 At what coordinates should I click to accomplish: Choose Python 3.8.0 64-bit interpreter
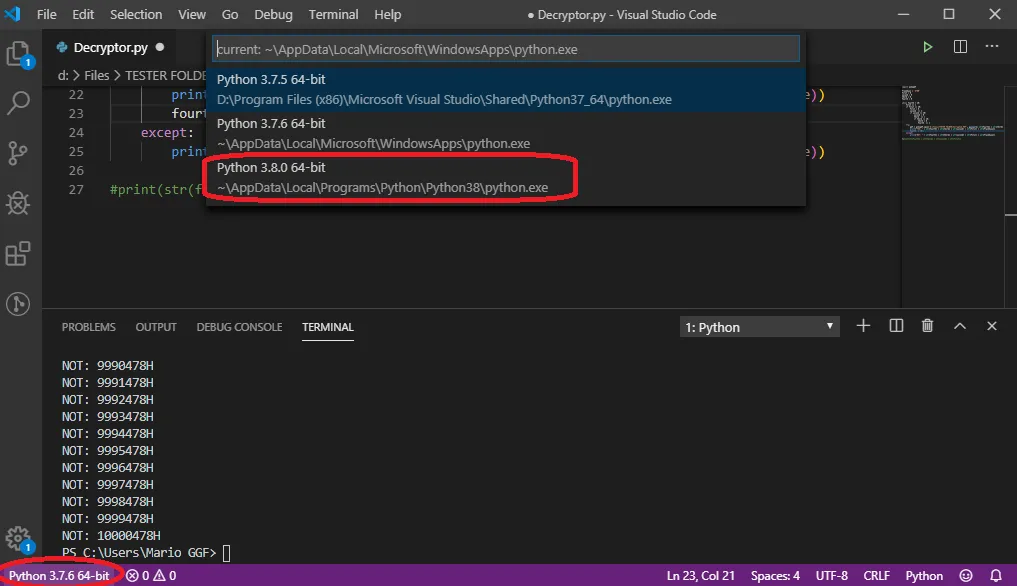pos(506,177)
